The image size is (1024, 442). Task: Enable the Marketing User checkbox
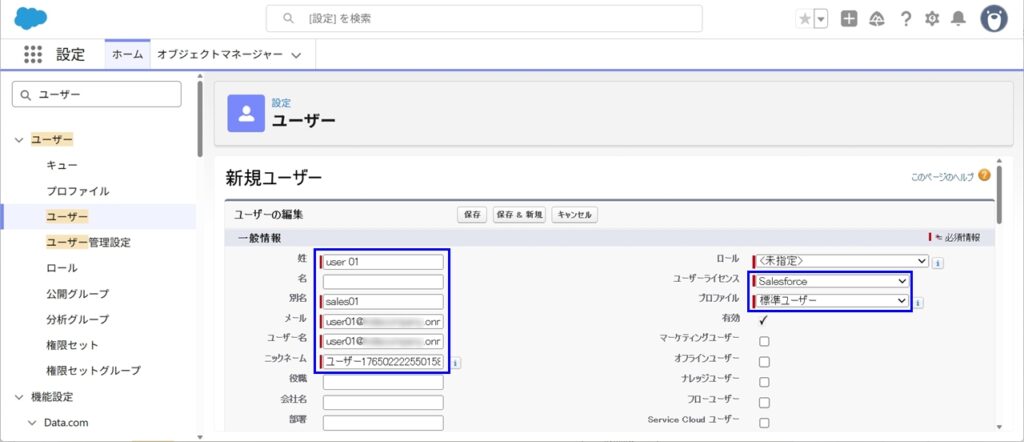coord(764,341)
